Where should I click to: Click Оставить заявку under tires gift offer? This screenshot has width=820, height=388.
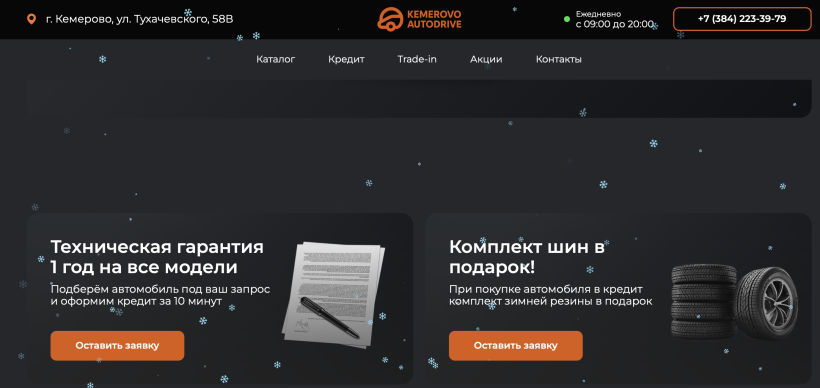pos(516,346)
